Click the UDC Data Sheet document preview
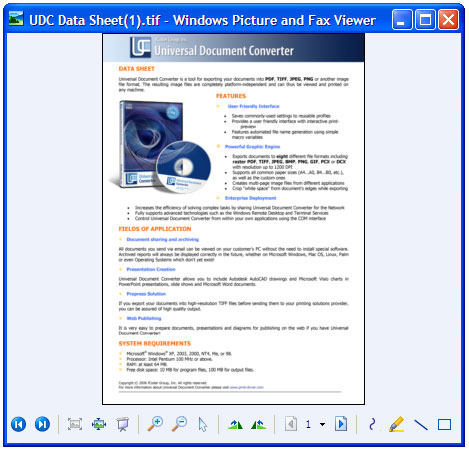 234,219
